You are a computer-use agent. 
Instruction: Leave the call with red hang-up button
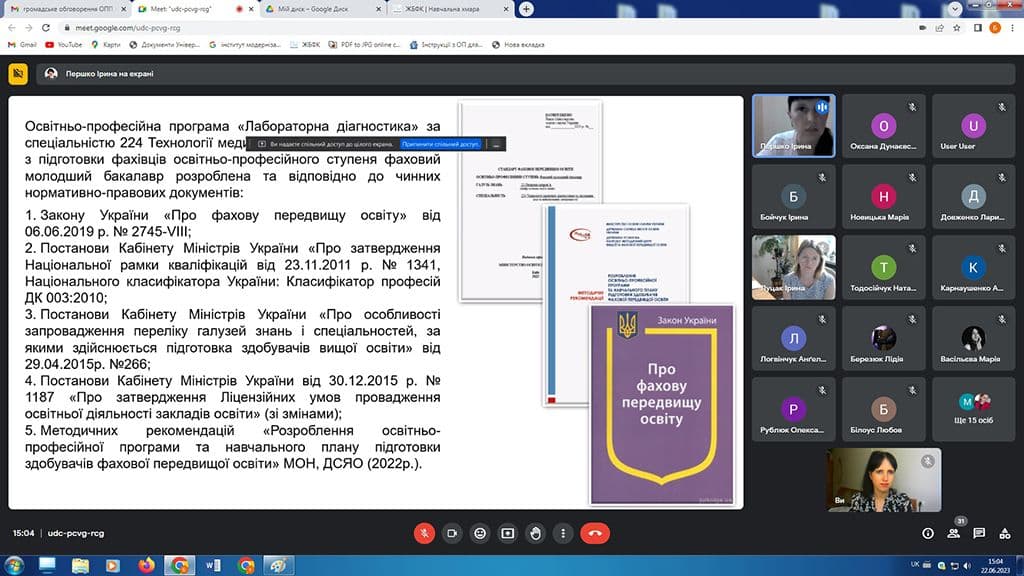tap(594, 534)
